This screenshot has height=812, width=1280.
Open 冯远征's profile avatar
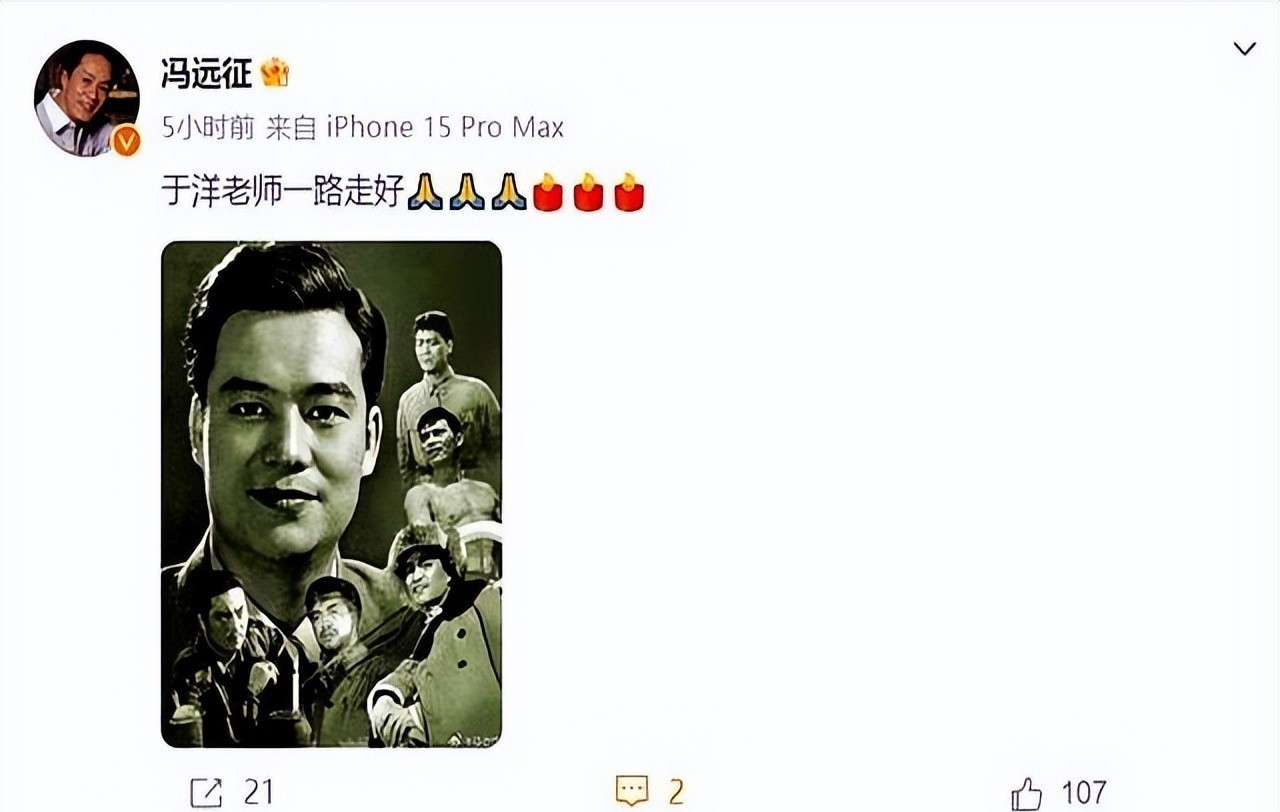(86, 98)
